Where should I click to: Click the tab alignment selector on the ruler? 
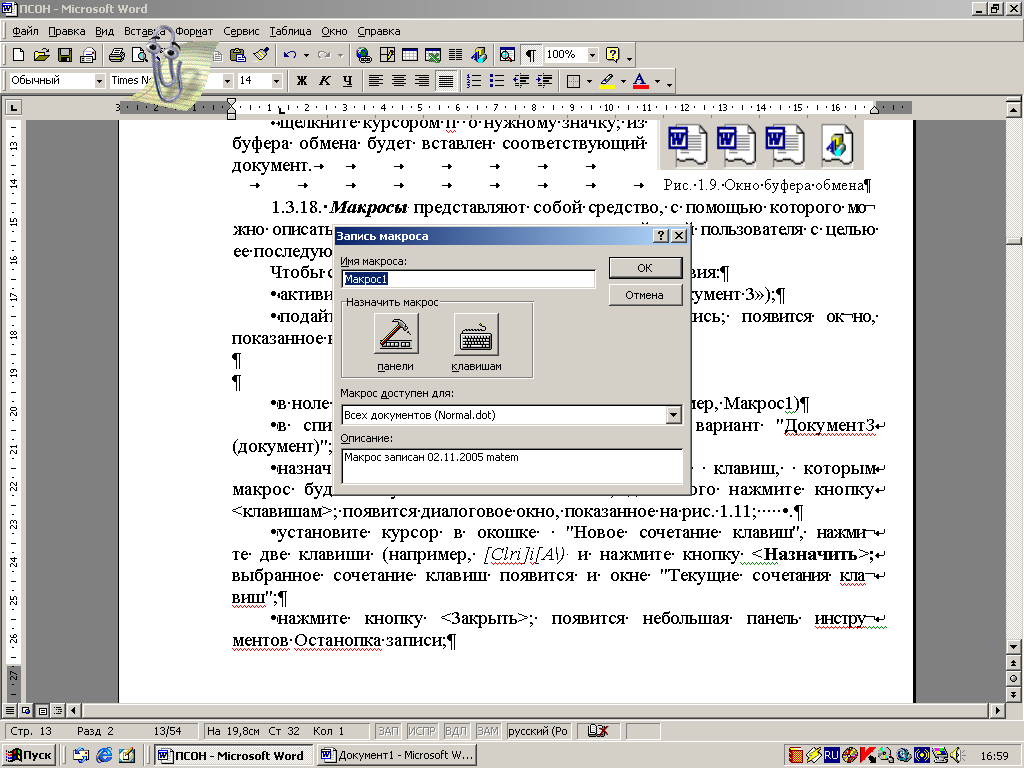[14, 107]
